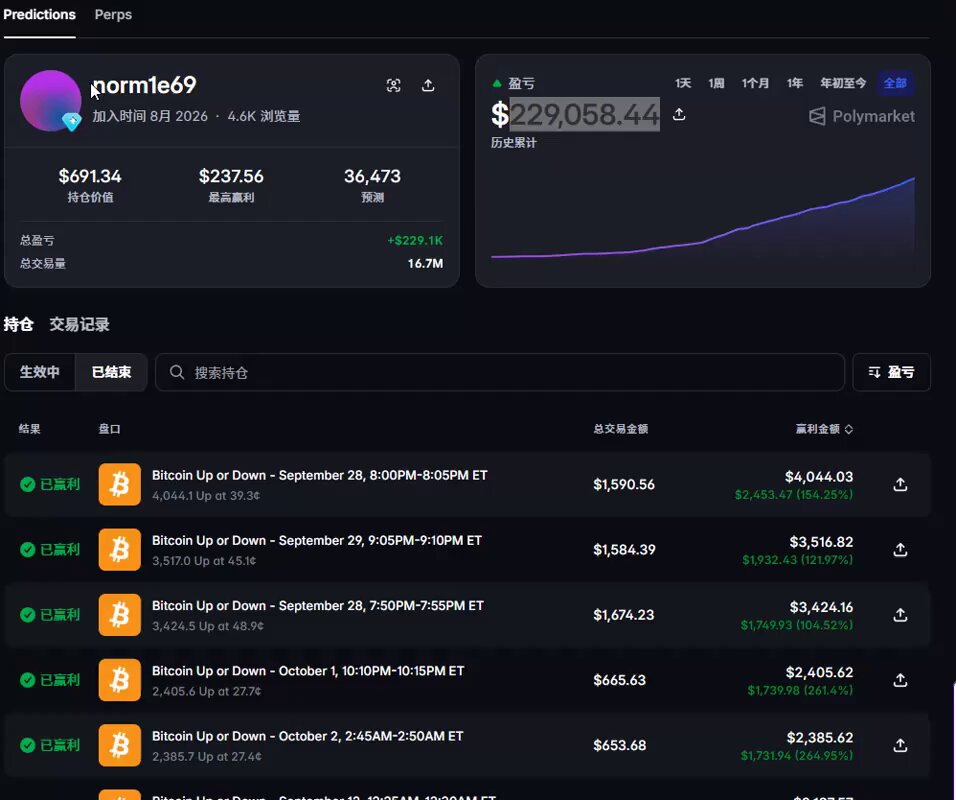Click the $237.56 最高赢利 value
This screenshot has width=956, height=800.
click(231, 176)
